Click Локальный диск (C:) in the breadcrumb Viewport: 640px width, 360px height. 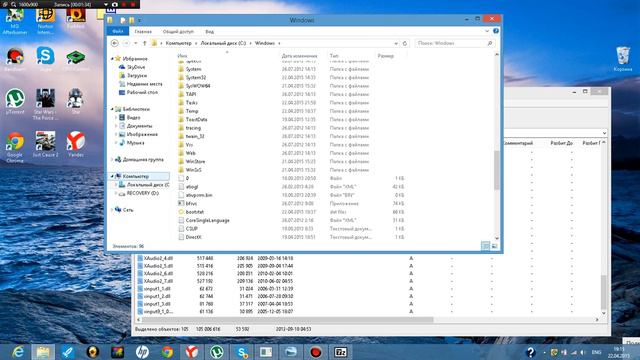(x=223, y=43)
